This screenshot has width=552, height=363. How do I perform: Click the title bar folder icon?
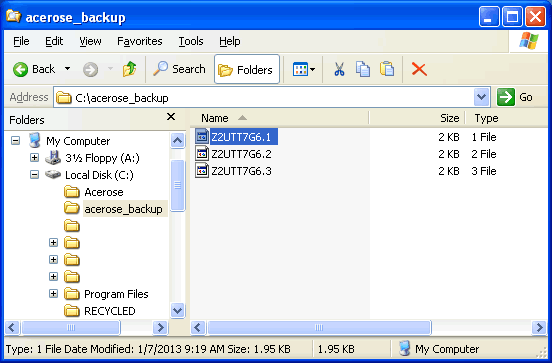tap(13, 16)
